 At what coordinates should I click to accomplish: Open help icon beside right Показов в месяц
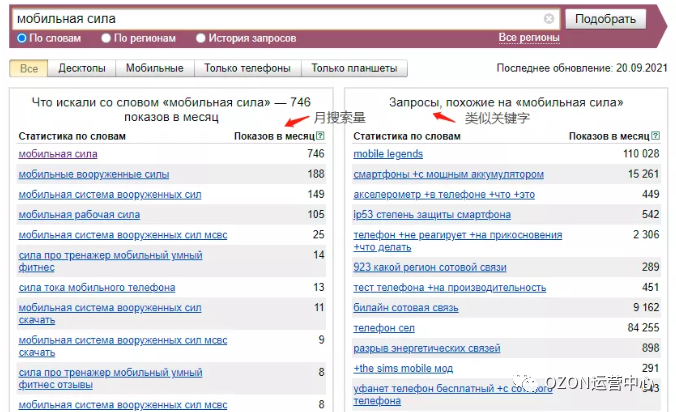pos(655,136)
